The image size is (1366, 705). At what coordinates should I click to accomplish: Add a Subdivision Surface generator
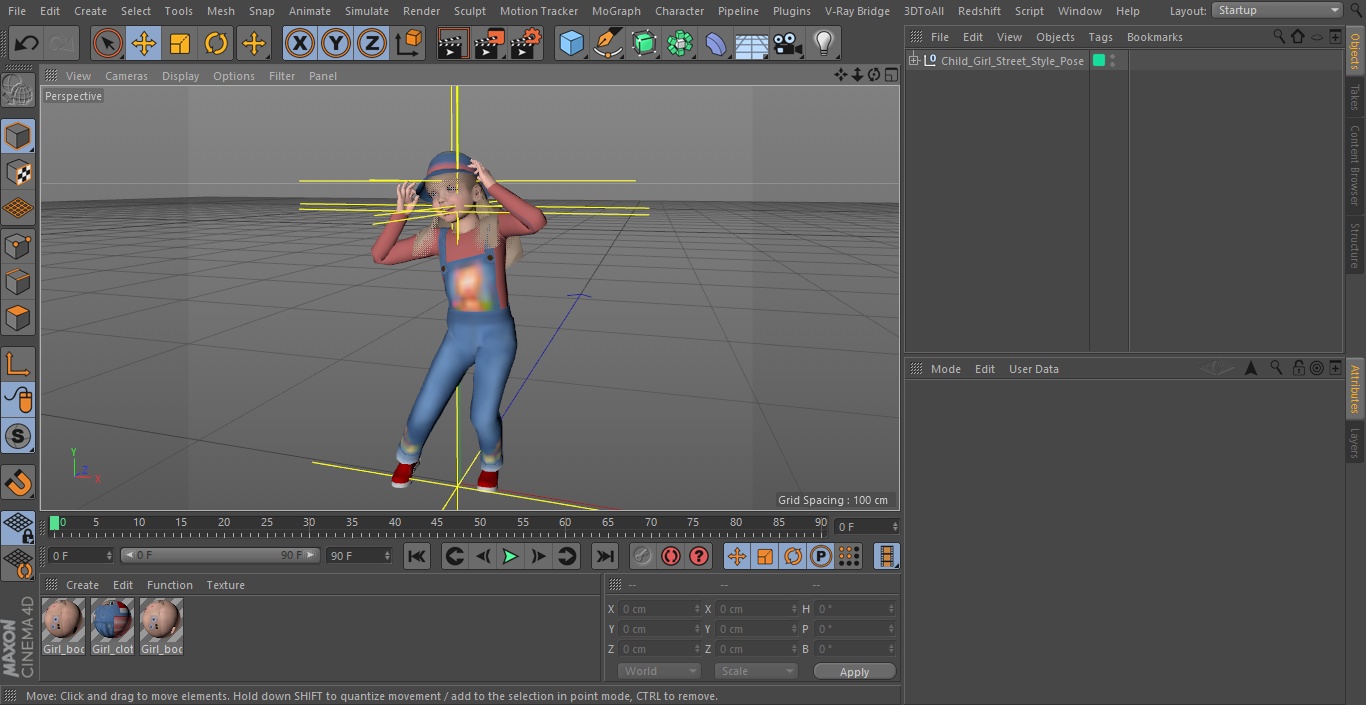[x=644, y=43]
